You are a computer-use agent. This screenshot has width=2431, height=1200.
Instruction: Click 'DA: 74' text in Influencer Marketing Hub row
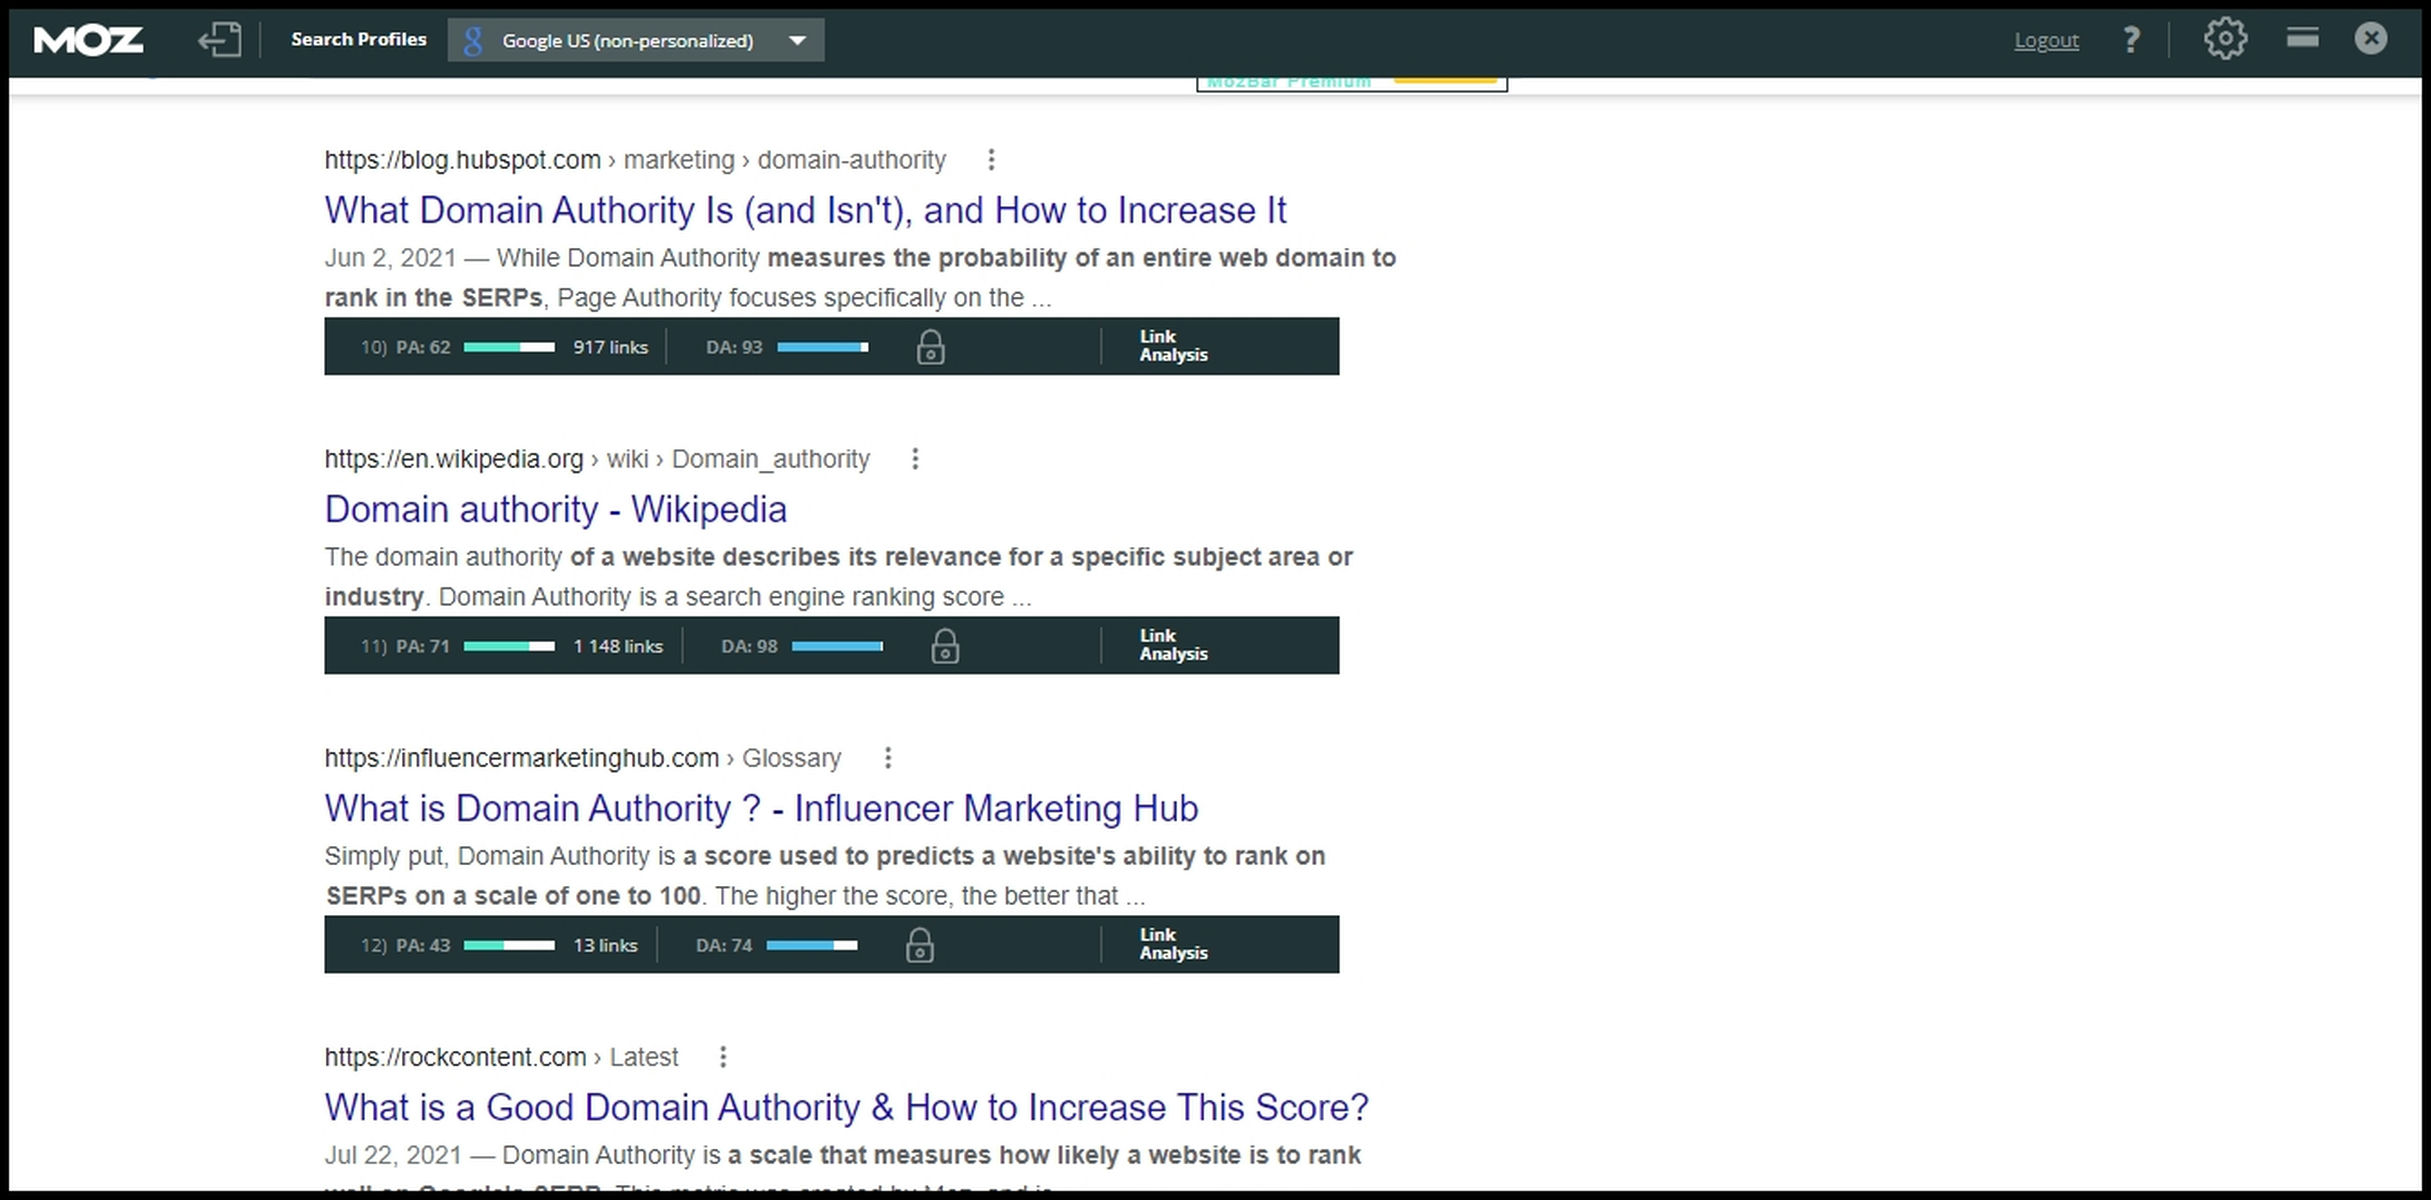pyautogui.click(x=724, y=945)
